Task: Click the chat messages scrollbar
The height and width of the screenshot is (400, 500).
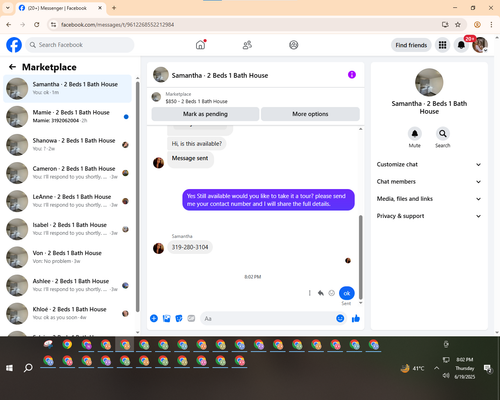Action: 360,257
